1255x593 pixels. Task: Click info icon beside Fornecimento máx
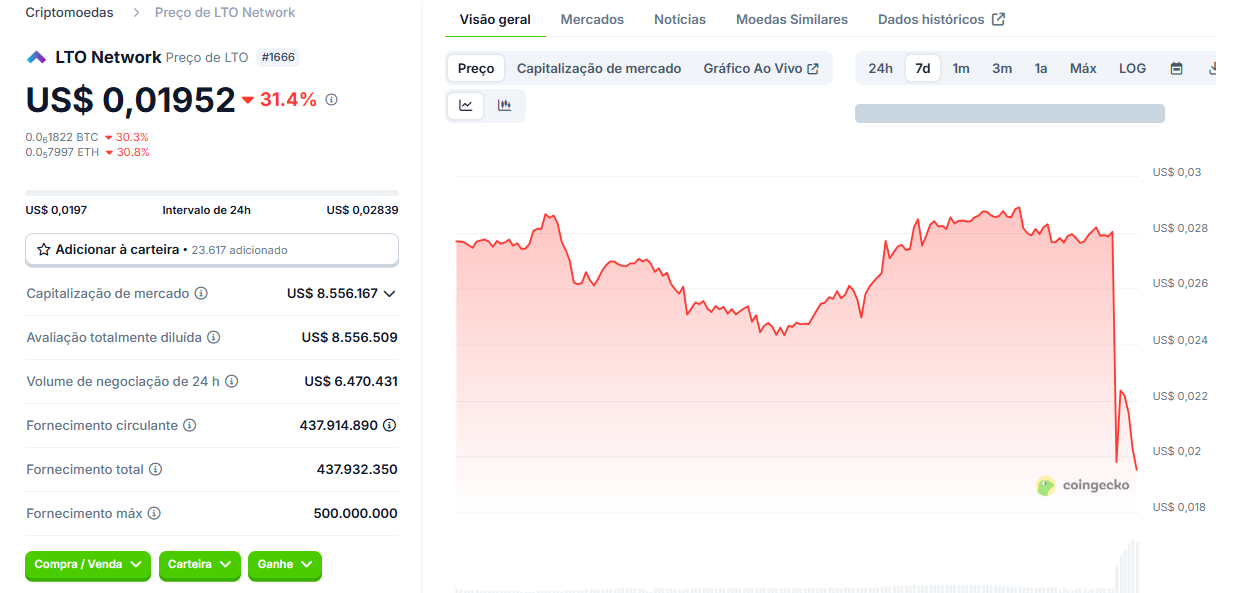click(x=154, y=513)
